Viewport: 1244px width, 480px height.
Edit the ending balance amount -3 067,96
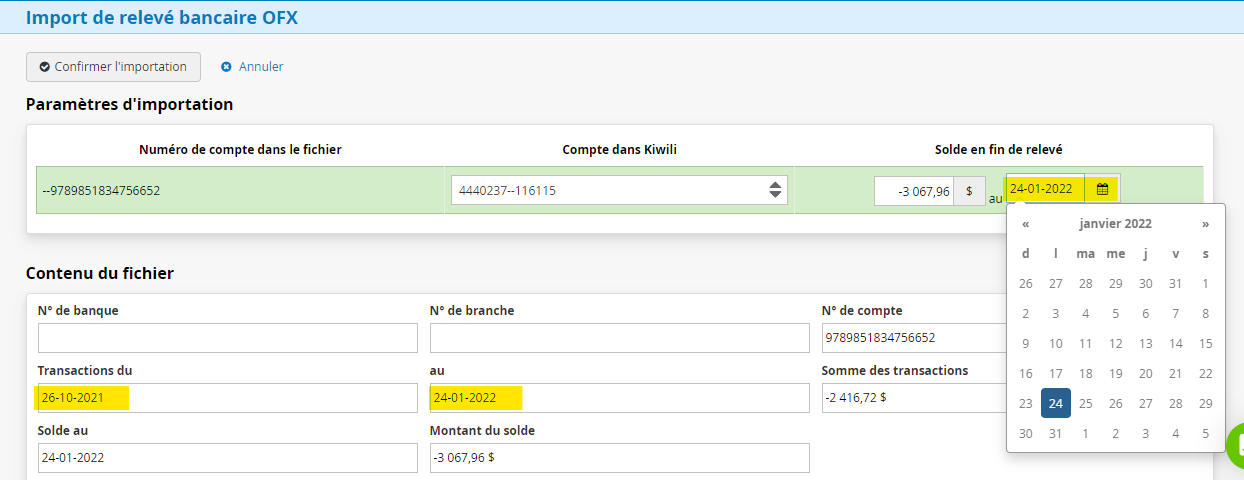click(913, 191)
